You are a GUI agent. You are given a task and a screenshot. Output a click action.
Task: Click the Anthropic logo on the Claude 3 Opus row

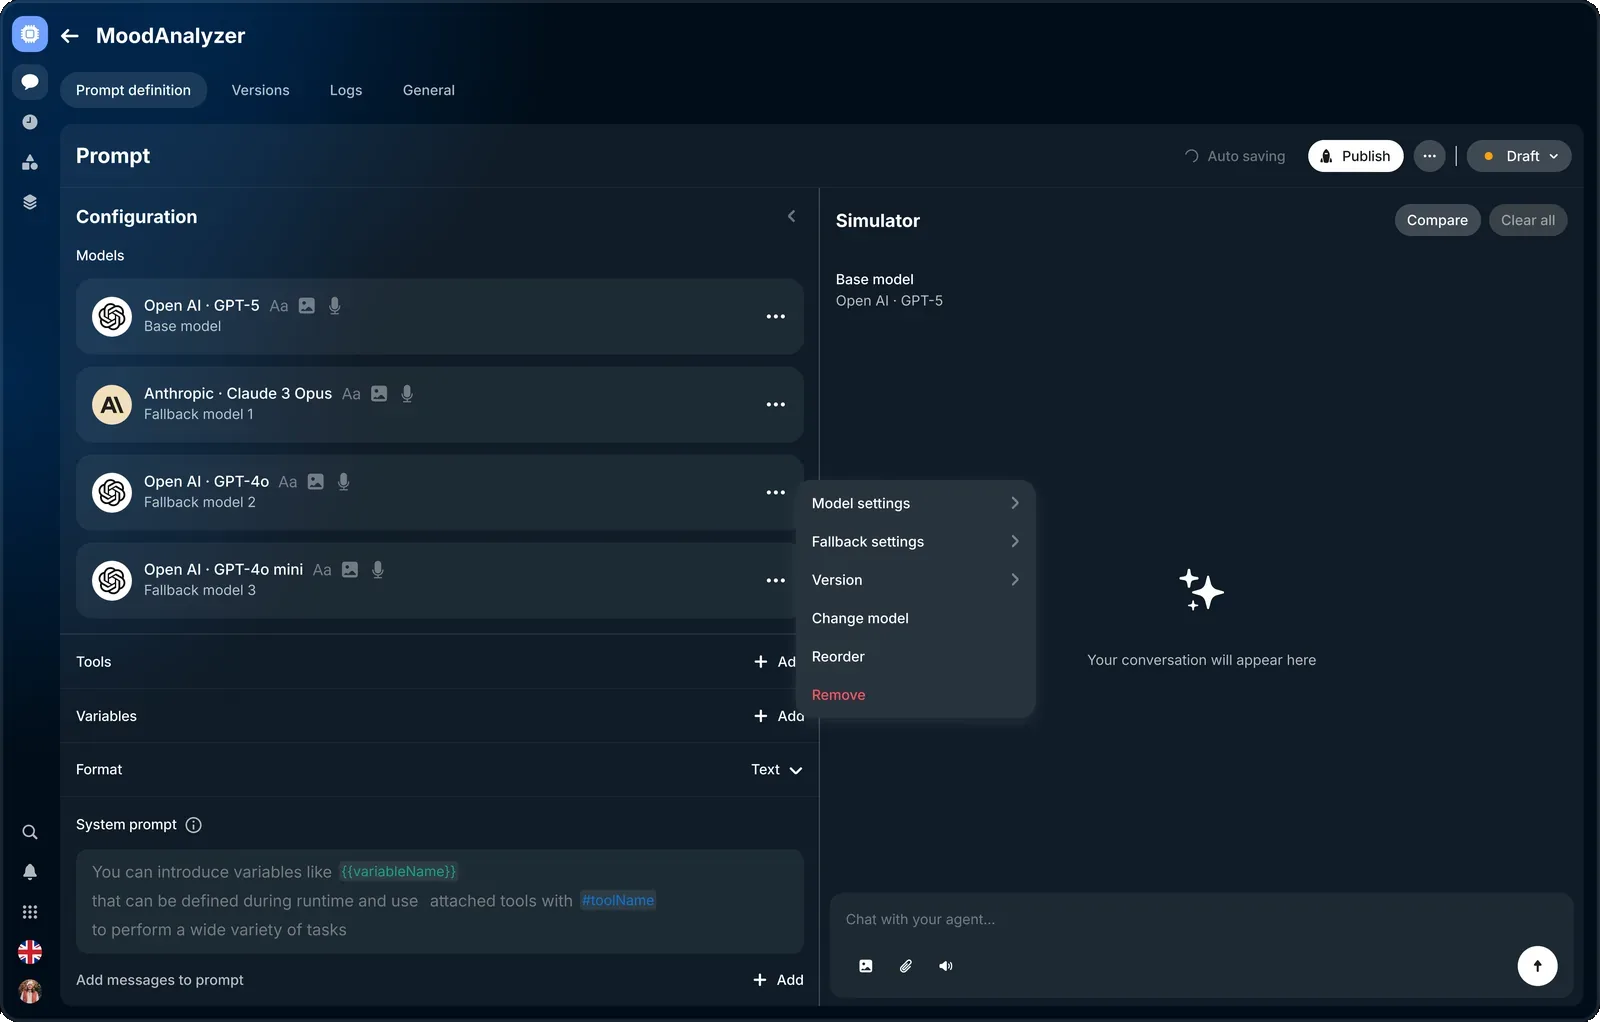112,404
